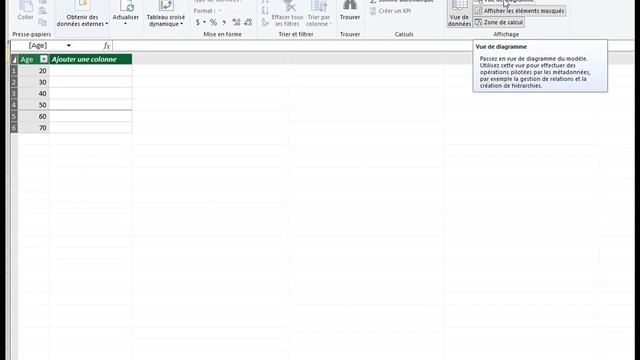Screen dimensions: 640x360
Task: Open Trier par colonne menu
Action: (x=319, y=14)
